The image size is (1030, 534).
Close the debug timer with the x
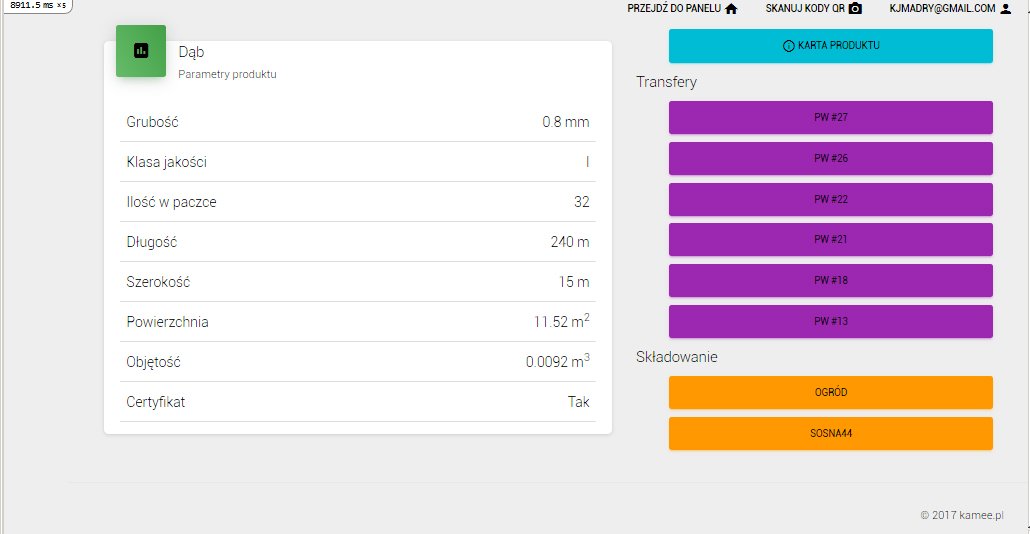(61, 6)
